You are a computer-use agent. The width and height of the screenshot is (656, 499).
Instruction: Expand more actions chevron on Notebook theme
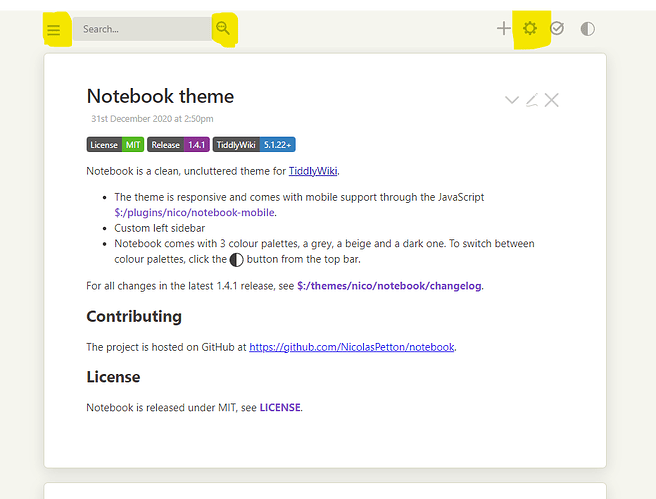pos(512,100)
